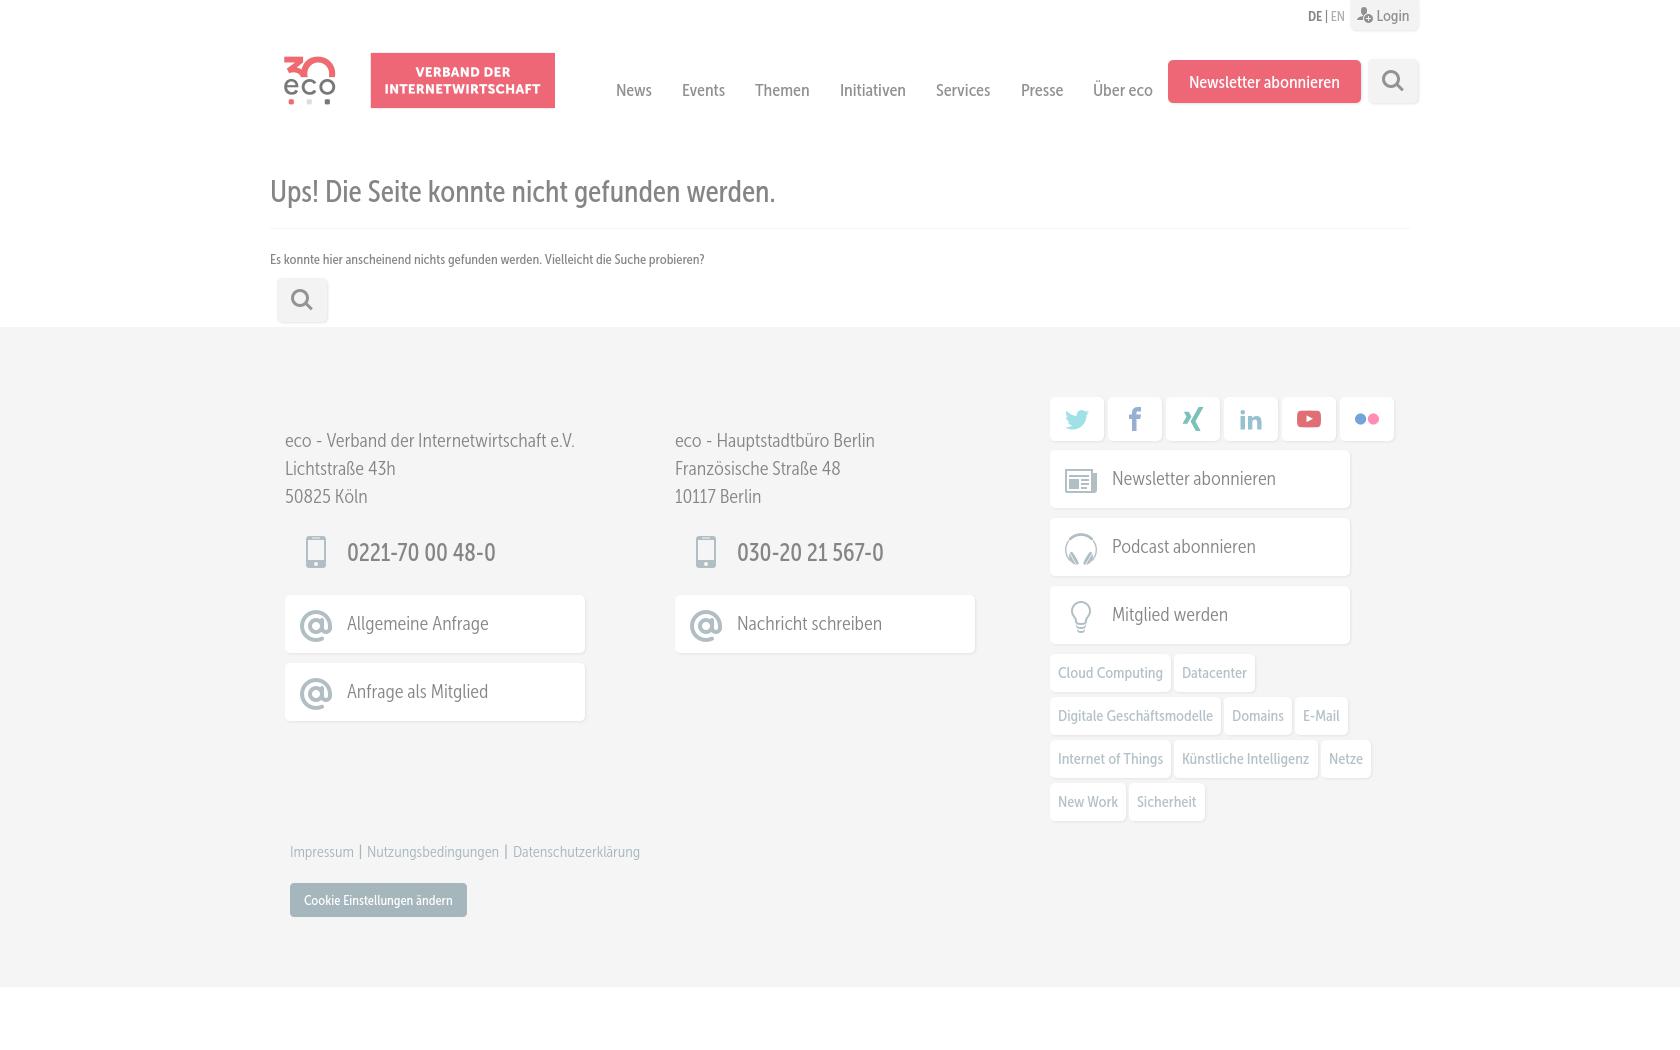Click Nachricht schreiben for Berlin office
1680x1050 pixels.
825,624
